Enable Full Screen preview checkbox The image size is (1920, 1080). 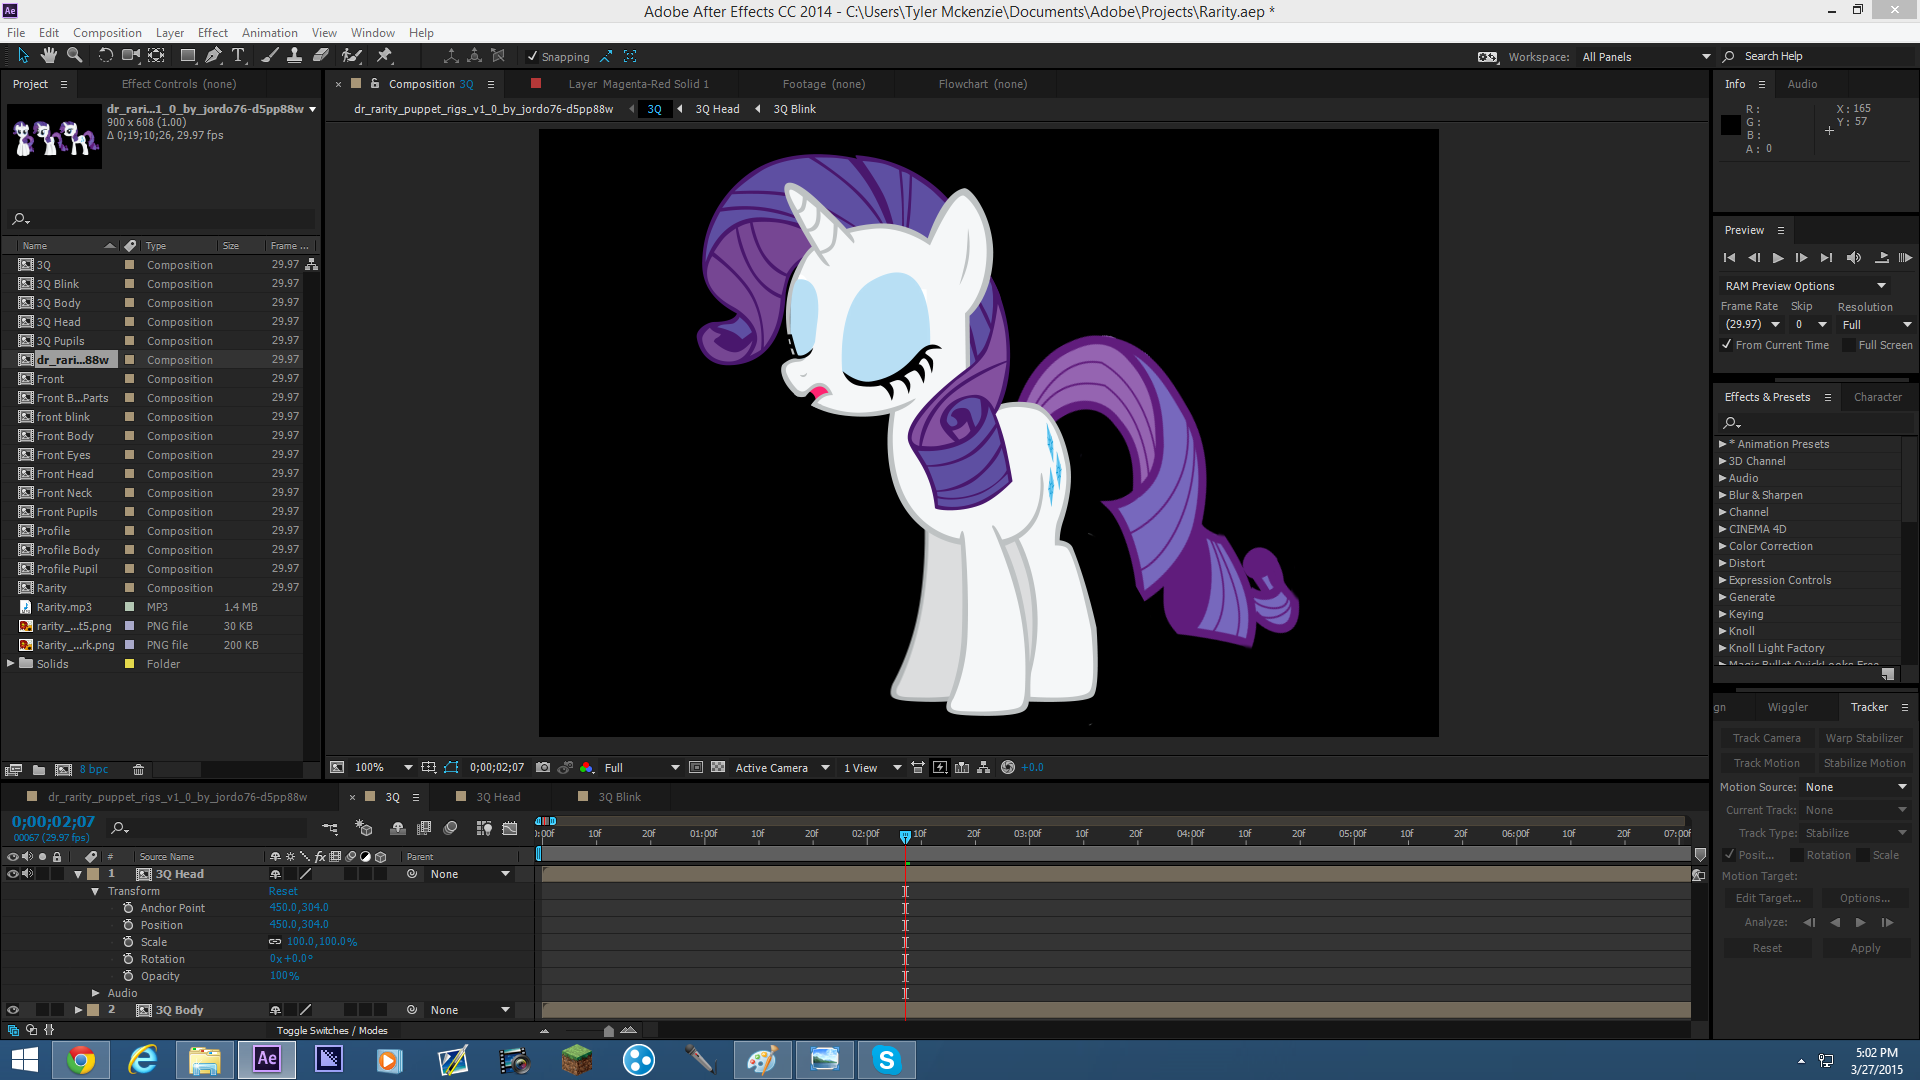pyautogui.click(x=1849, y=345)
